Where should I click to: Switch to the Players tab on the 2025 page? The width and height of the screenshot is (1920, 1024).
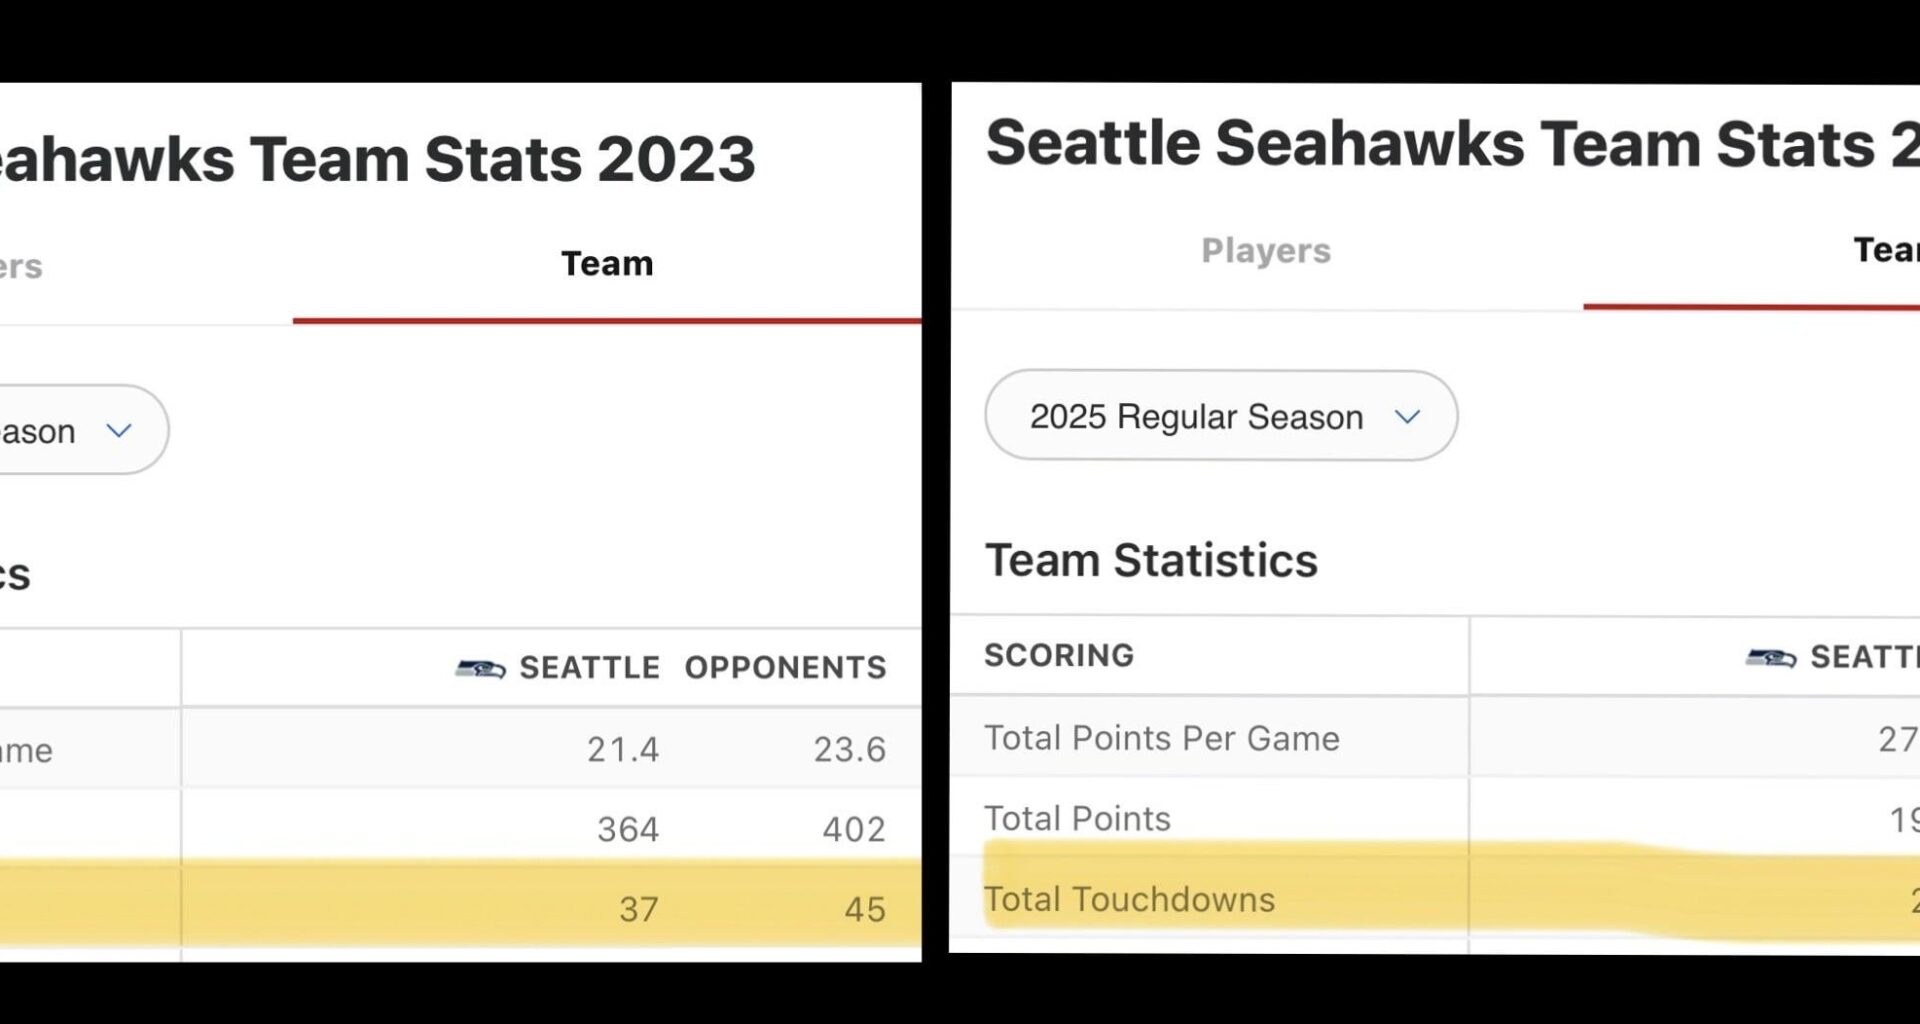coord(1264,251)
